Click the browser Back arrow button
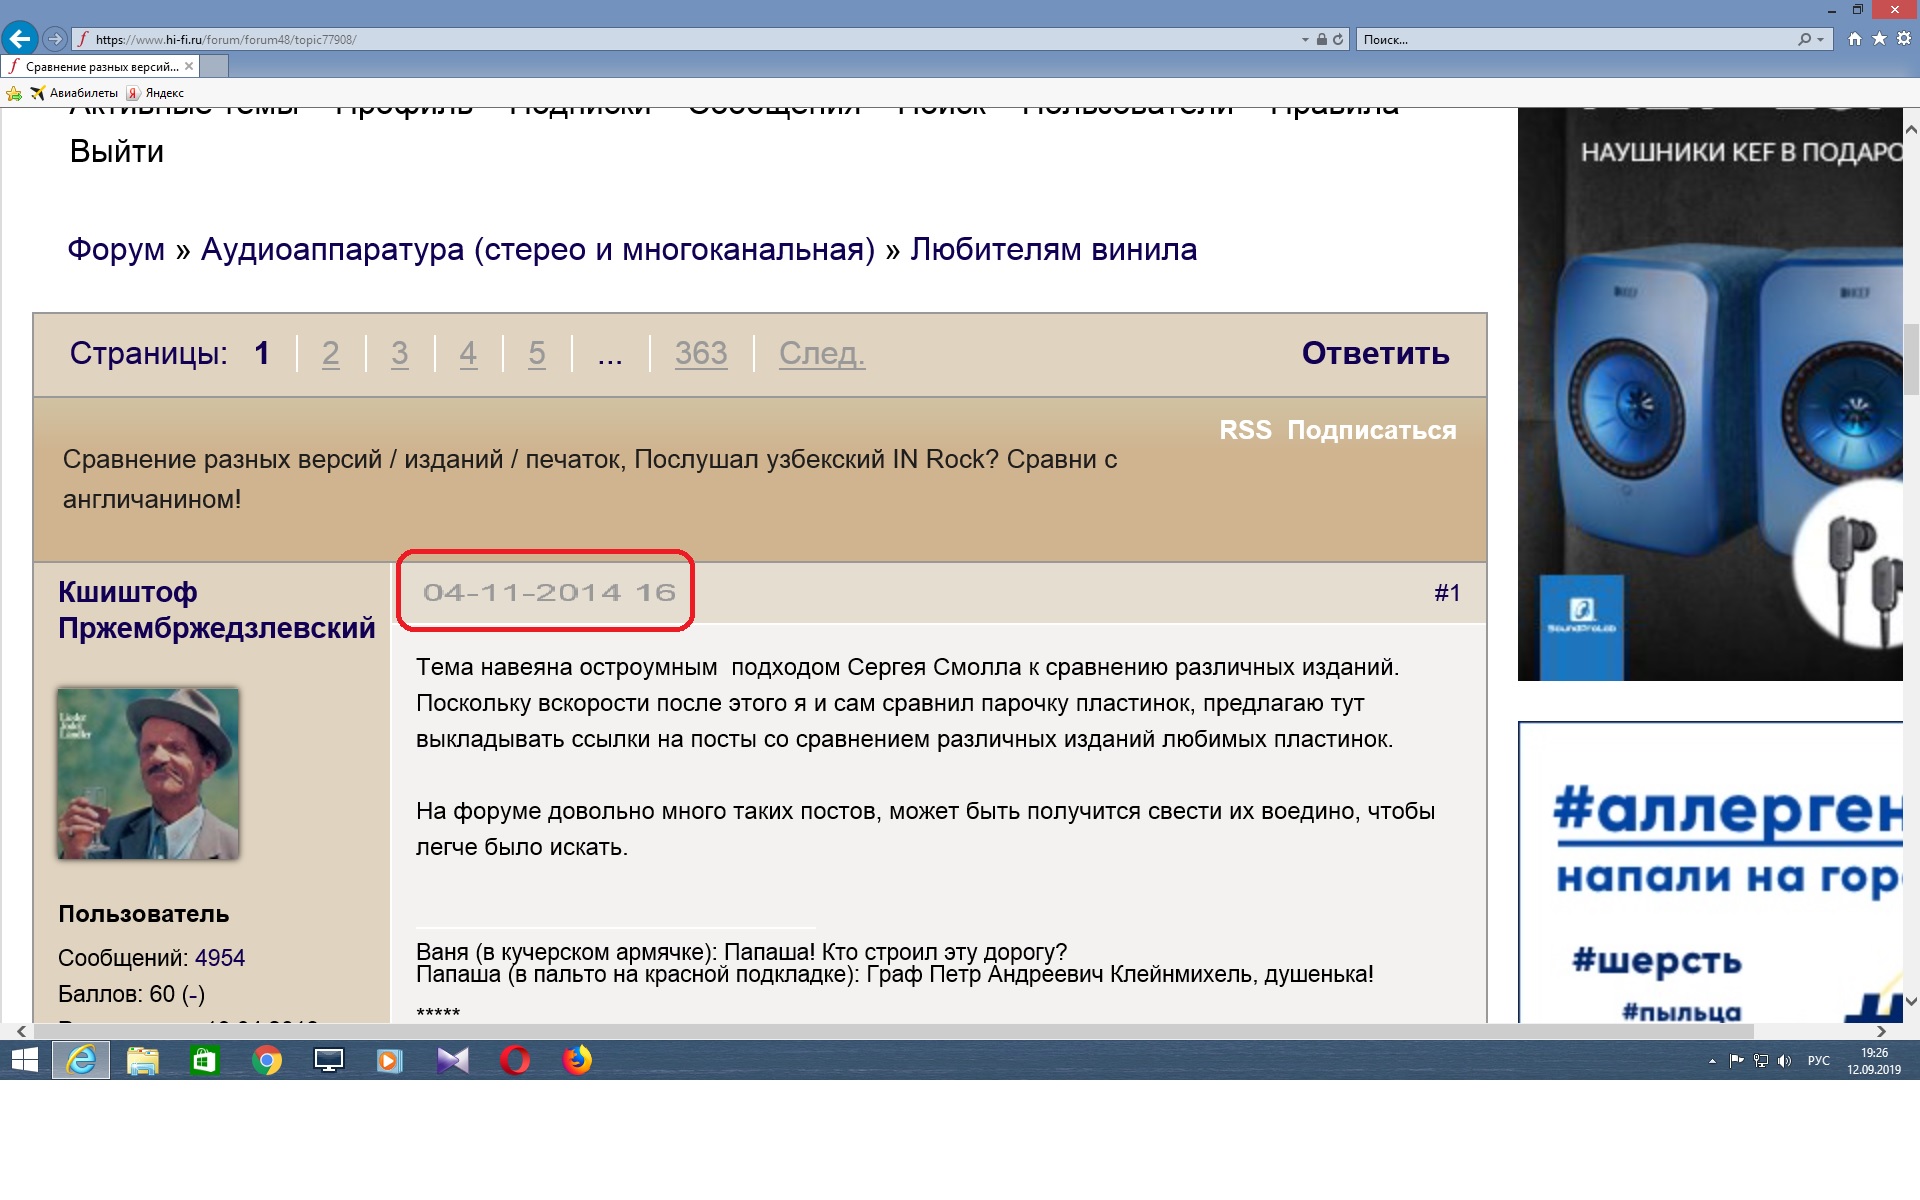The image size is (1920, 1200). click(19, 39)
